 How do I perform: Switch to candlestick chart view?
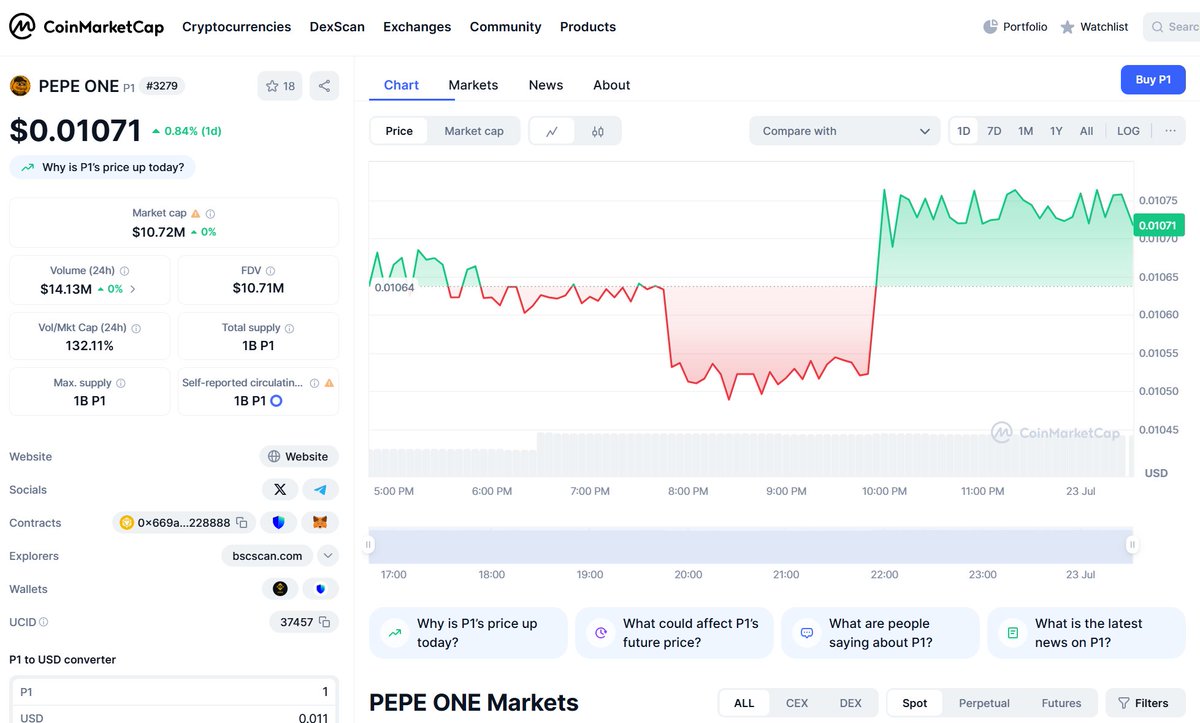click(598, 131)
